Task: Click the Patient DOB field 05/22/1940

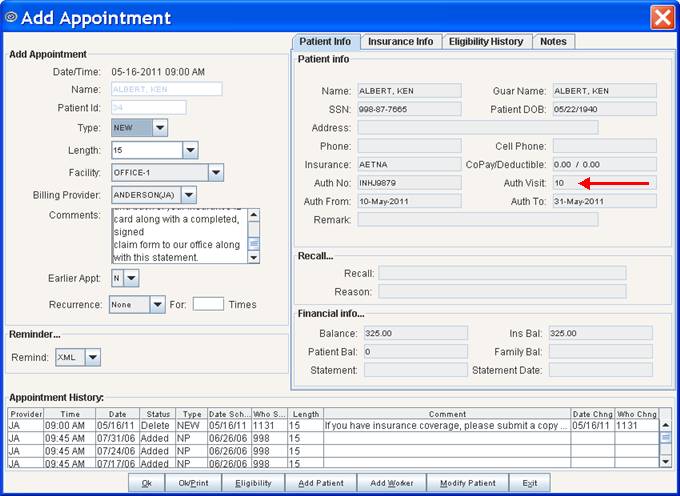Action: (x=605, y=109)
